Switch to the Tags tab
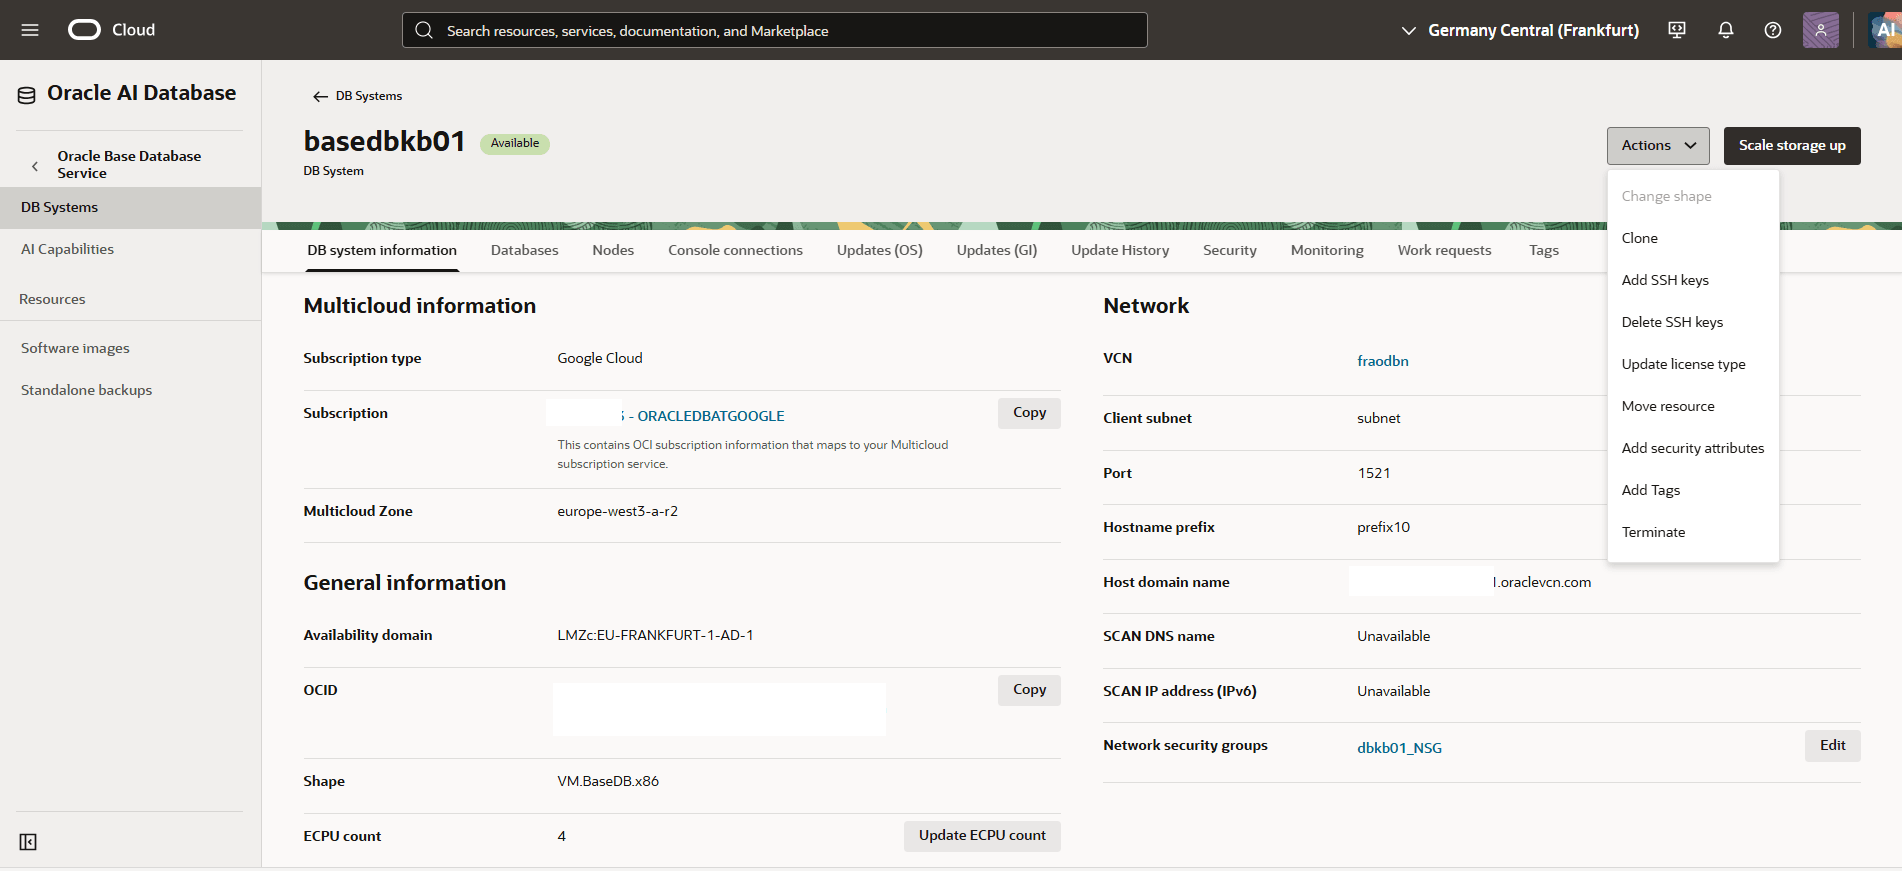 (x=1544, y=250)
